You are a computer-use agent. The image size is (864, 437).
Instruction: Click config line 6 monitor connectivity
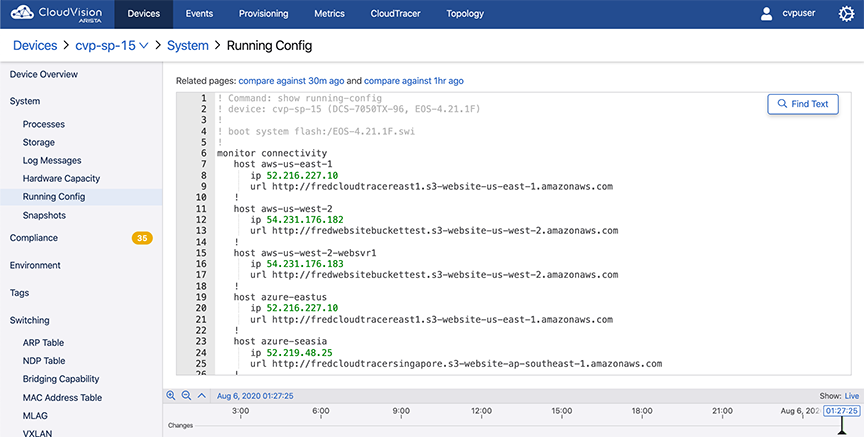tap(272, 153)
